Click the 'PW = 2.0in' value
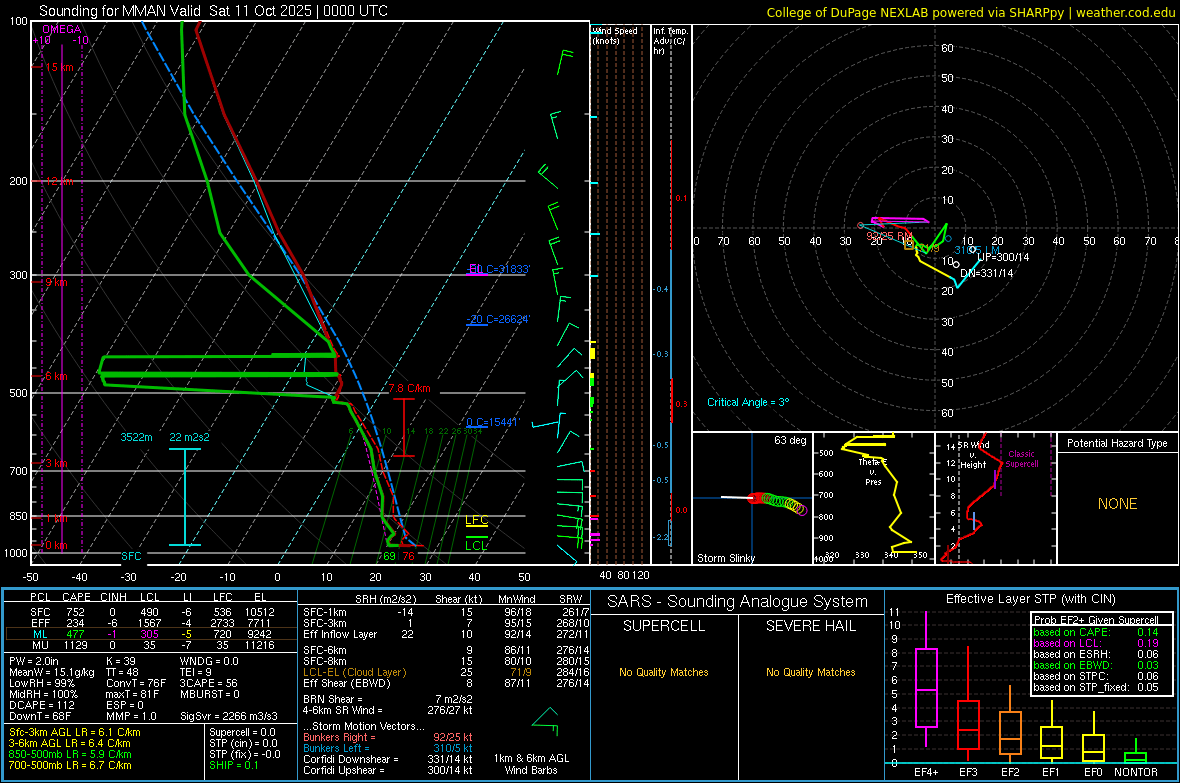Screen dimensions: 1180x783 [34, 661]
